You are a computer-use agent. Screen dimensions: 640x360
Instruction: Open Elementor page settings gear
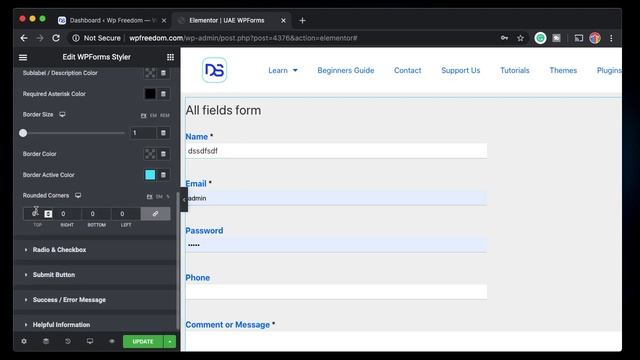pyautogui.click(x=24, y=341)
